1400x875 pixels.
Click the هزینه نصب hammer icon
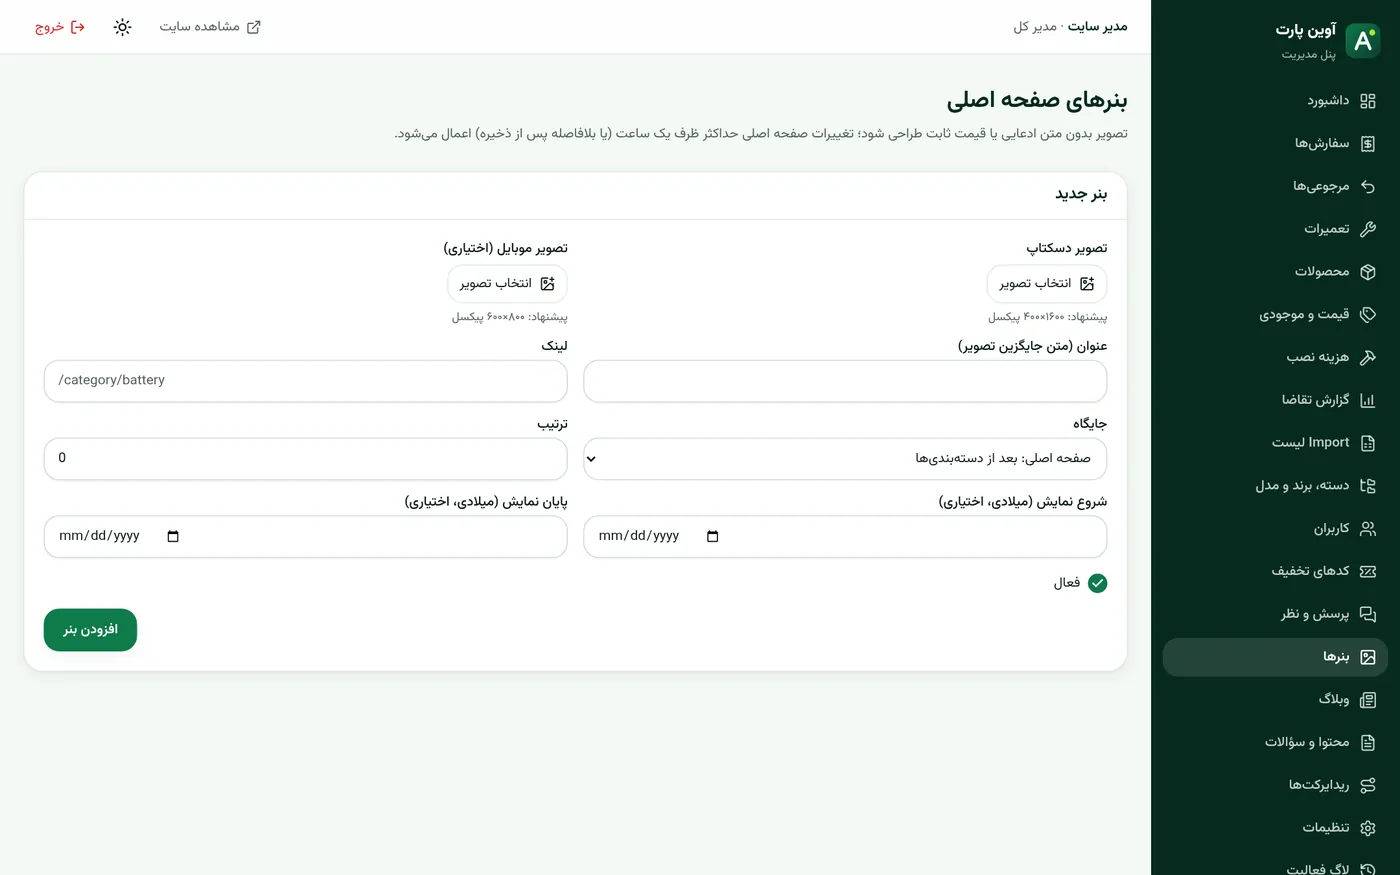pyautogui.click(x=1368, y=357)
